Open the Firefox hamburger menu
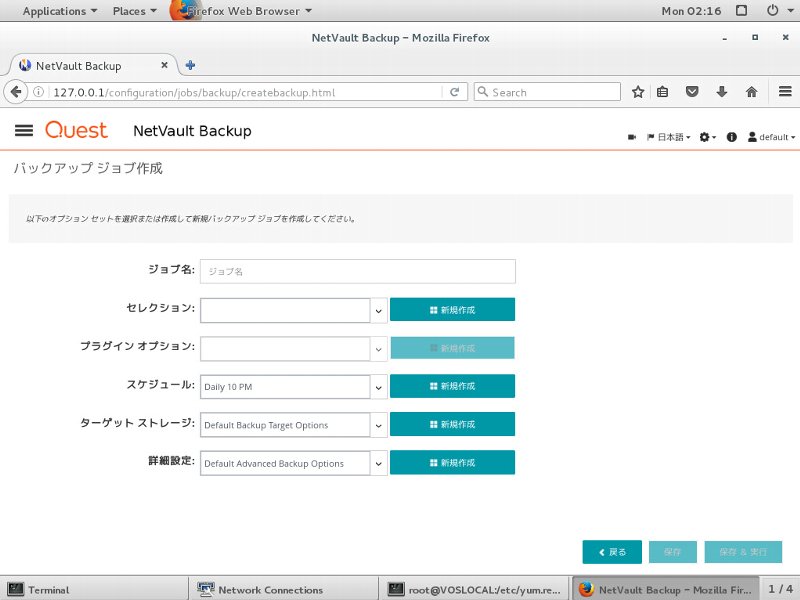The height and width of the screenshot is (600, 800). pyautogui.click(x=785, y=92)
